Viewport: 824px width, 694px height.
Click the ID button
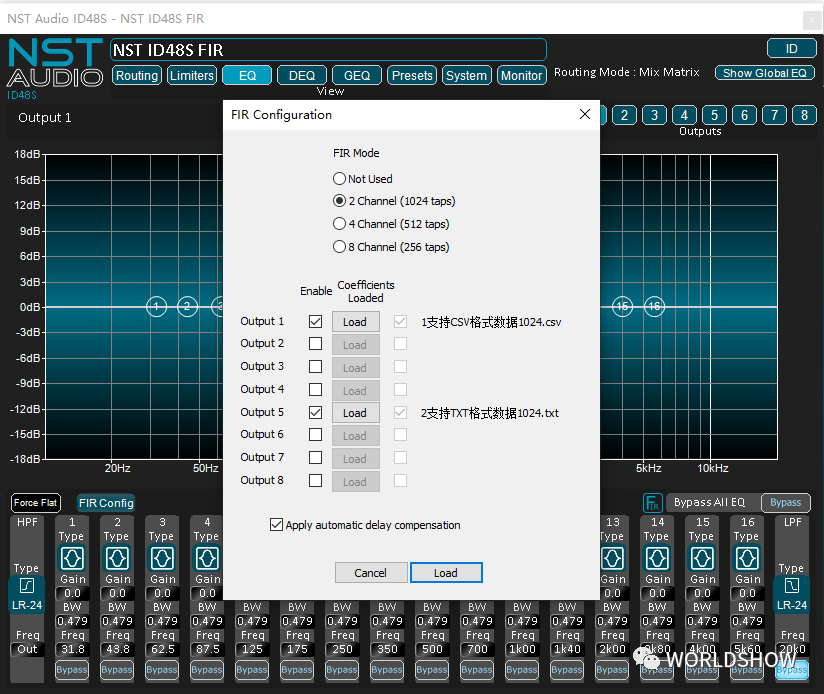click(x=791, y=49)
